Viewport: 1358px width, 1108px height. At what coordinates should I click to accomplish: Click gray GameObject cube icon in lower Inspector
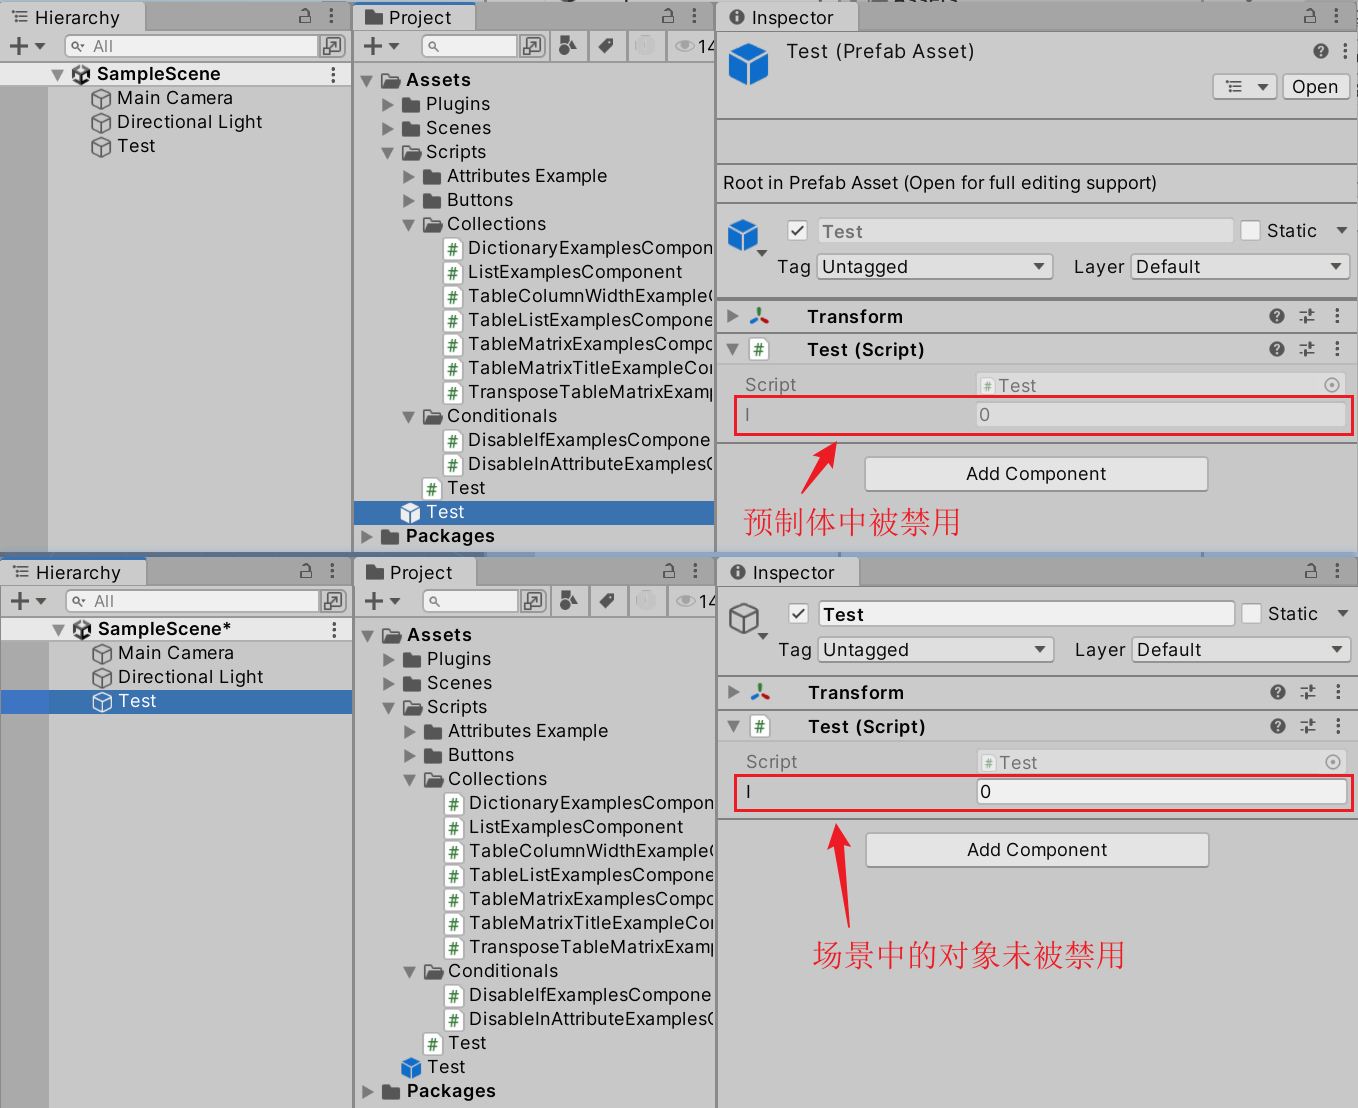744,618
